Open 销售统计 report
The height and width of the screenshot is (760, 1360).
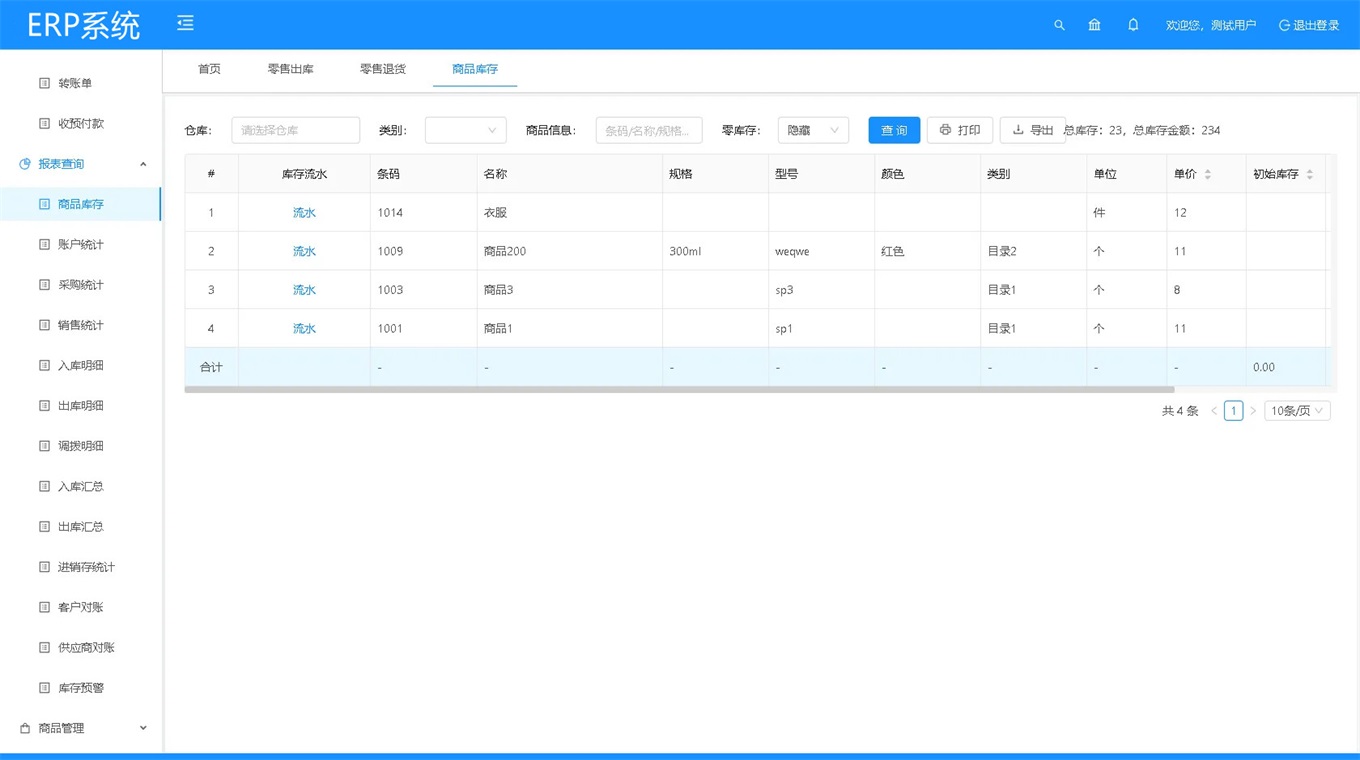click(80, 325)
